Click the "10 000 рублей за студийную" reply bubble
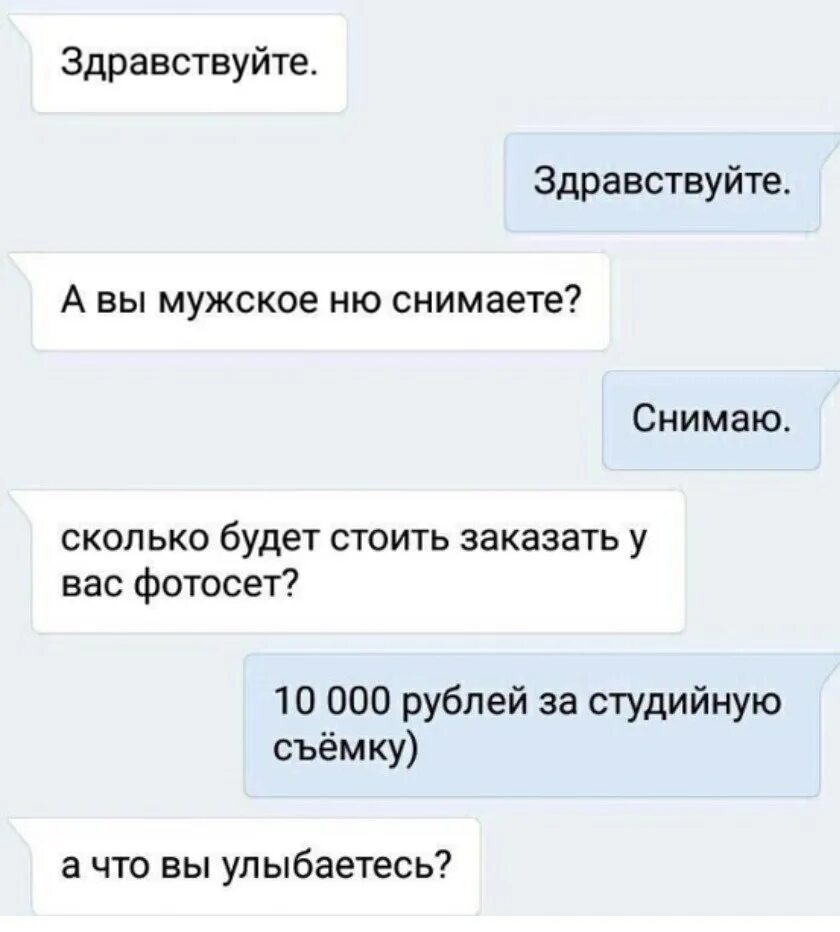Viewport: 840px width, 932px height. 532,725
